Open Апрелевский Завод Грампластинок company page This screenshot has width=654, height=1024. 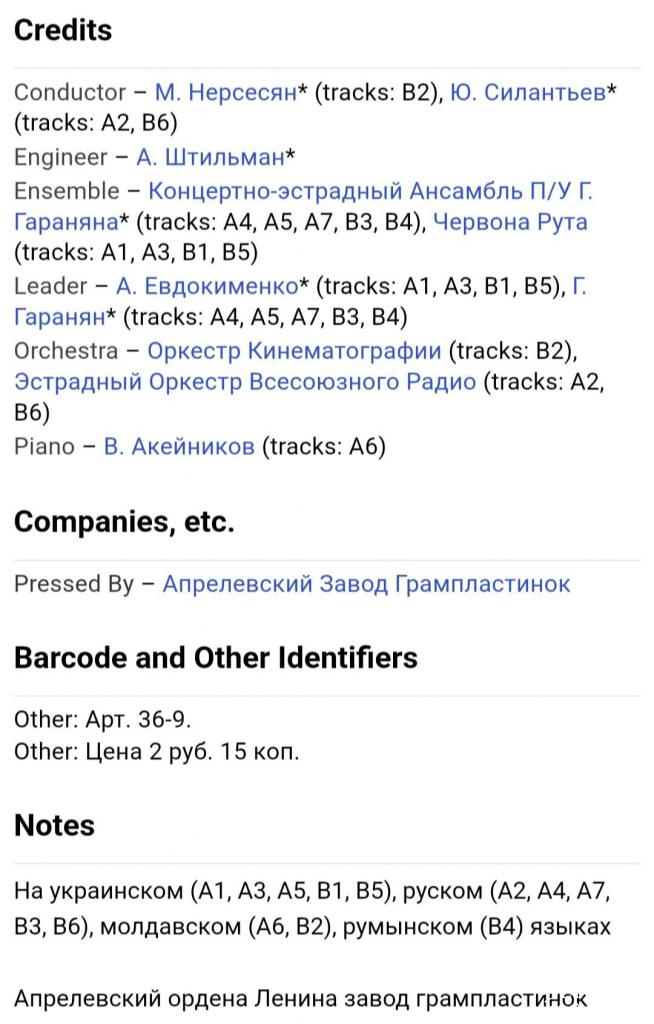[x=366, y=584]
